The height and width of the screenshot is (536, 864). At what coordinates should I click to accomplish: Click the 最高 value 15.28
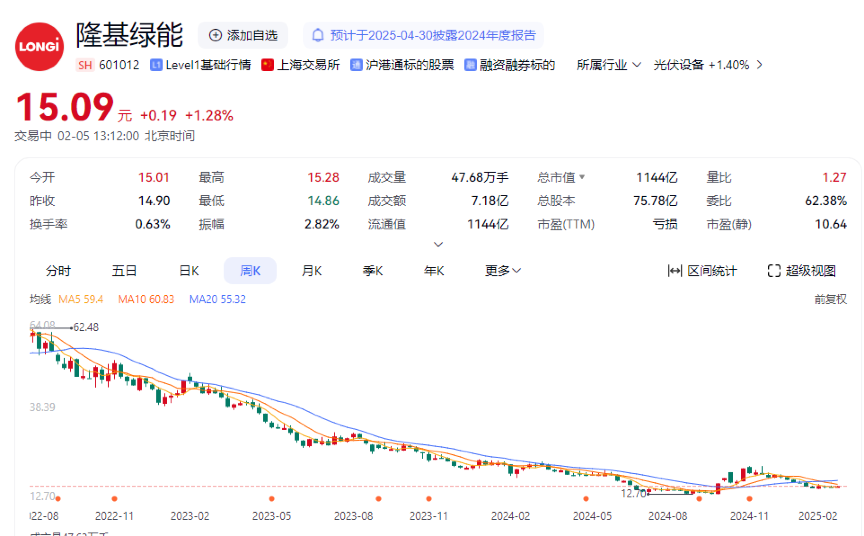(323, 177)
